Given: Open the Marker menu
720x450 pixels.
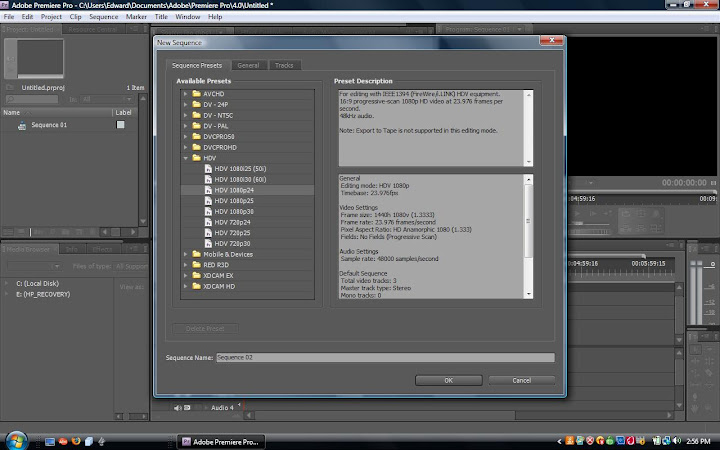Looking at the screenshot, I should [x=136, y=17].
